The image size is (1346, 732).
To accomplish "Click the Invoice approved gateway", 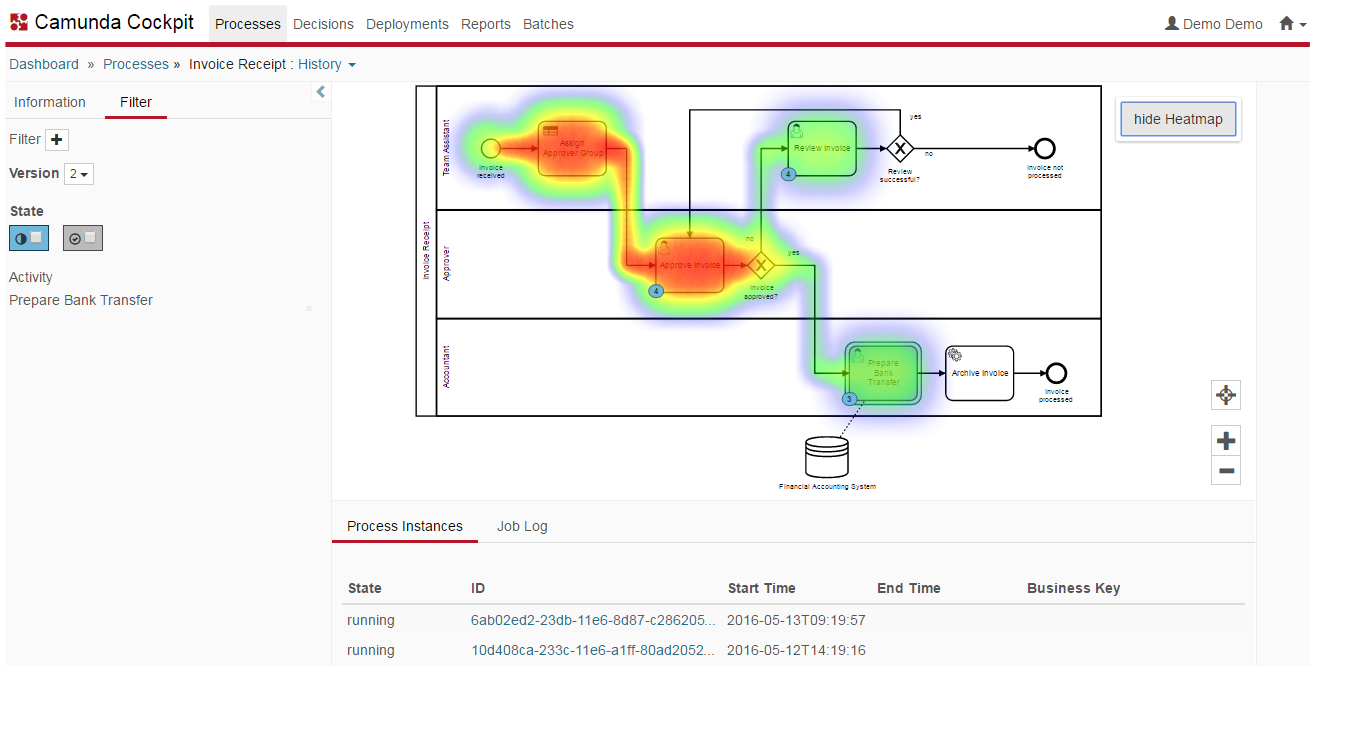I will pyautogui.click(x=762, y=265).
